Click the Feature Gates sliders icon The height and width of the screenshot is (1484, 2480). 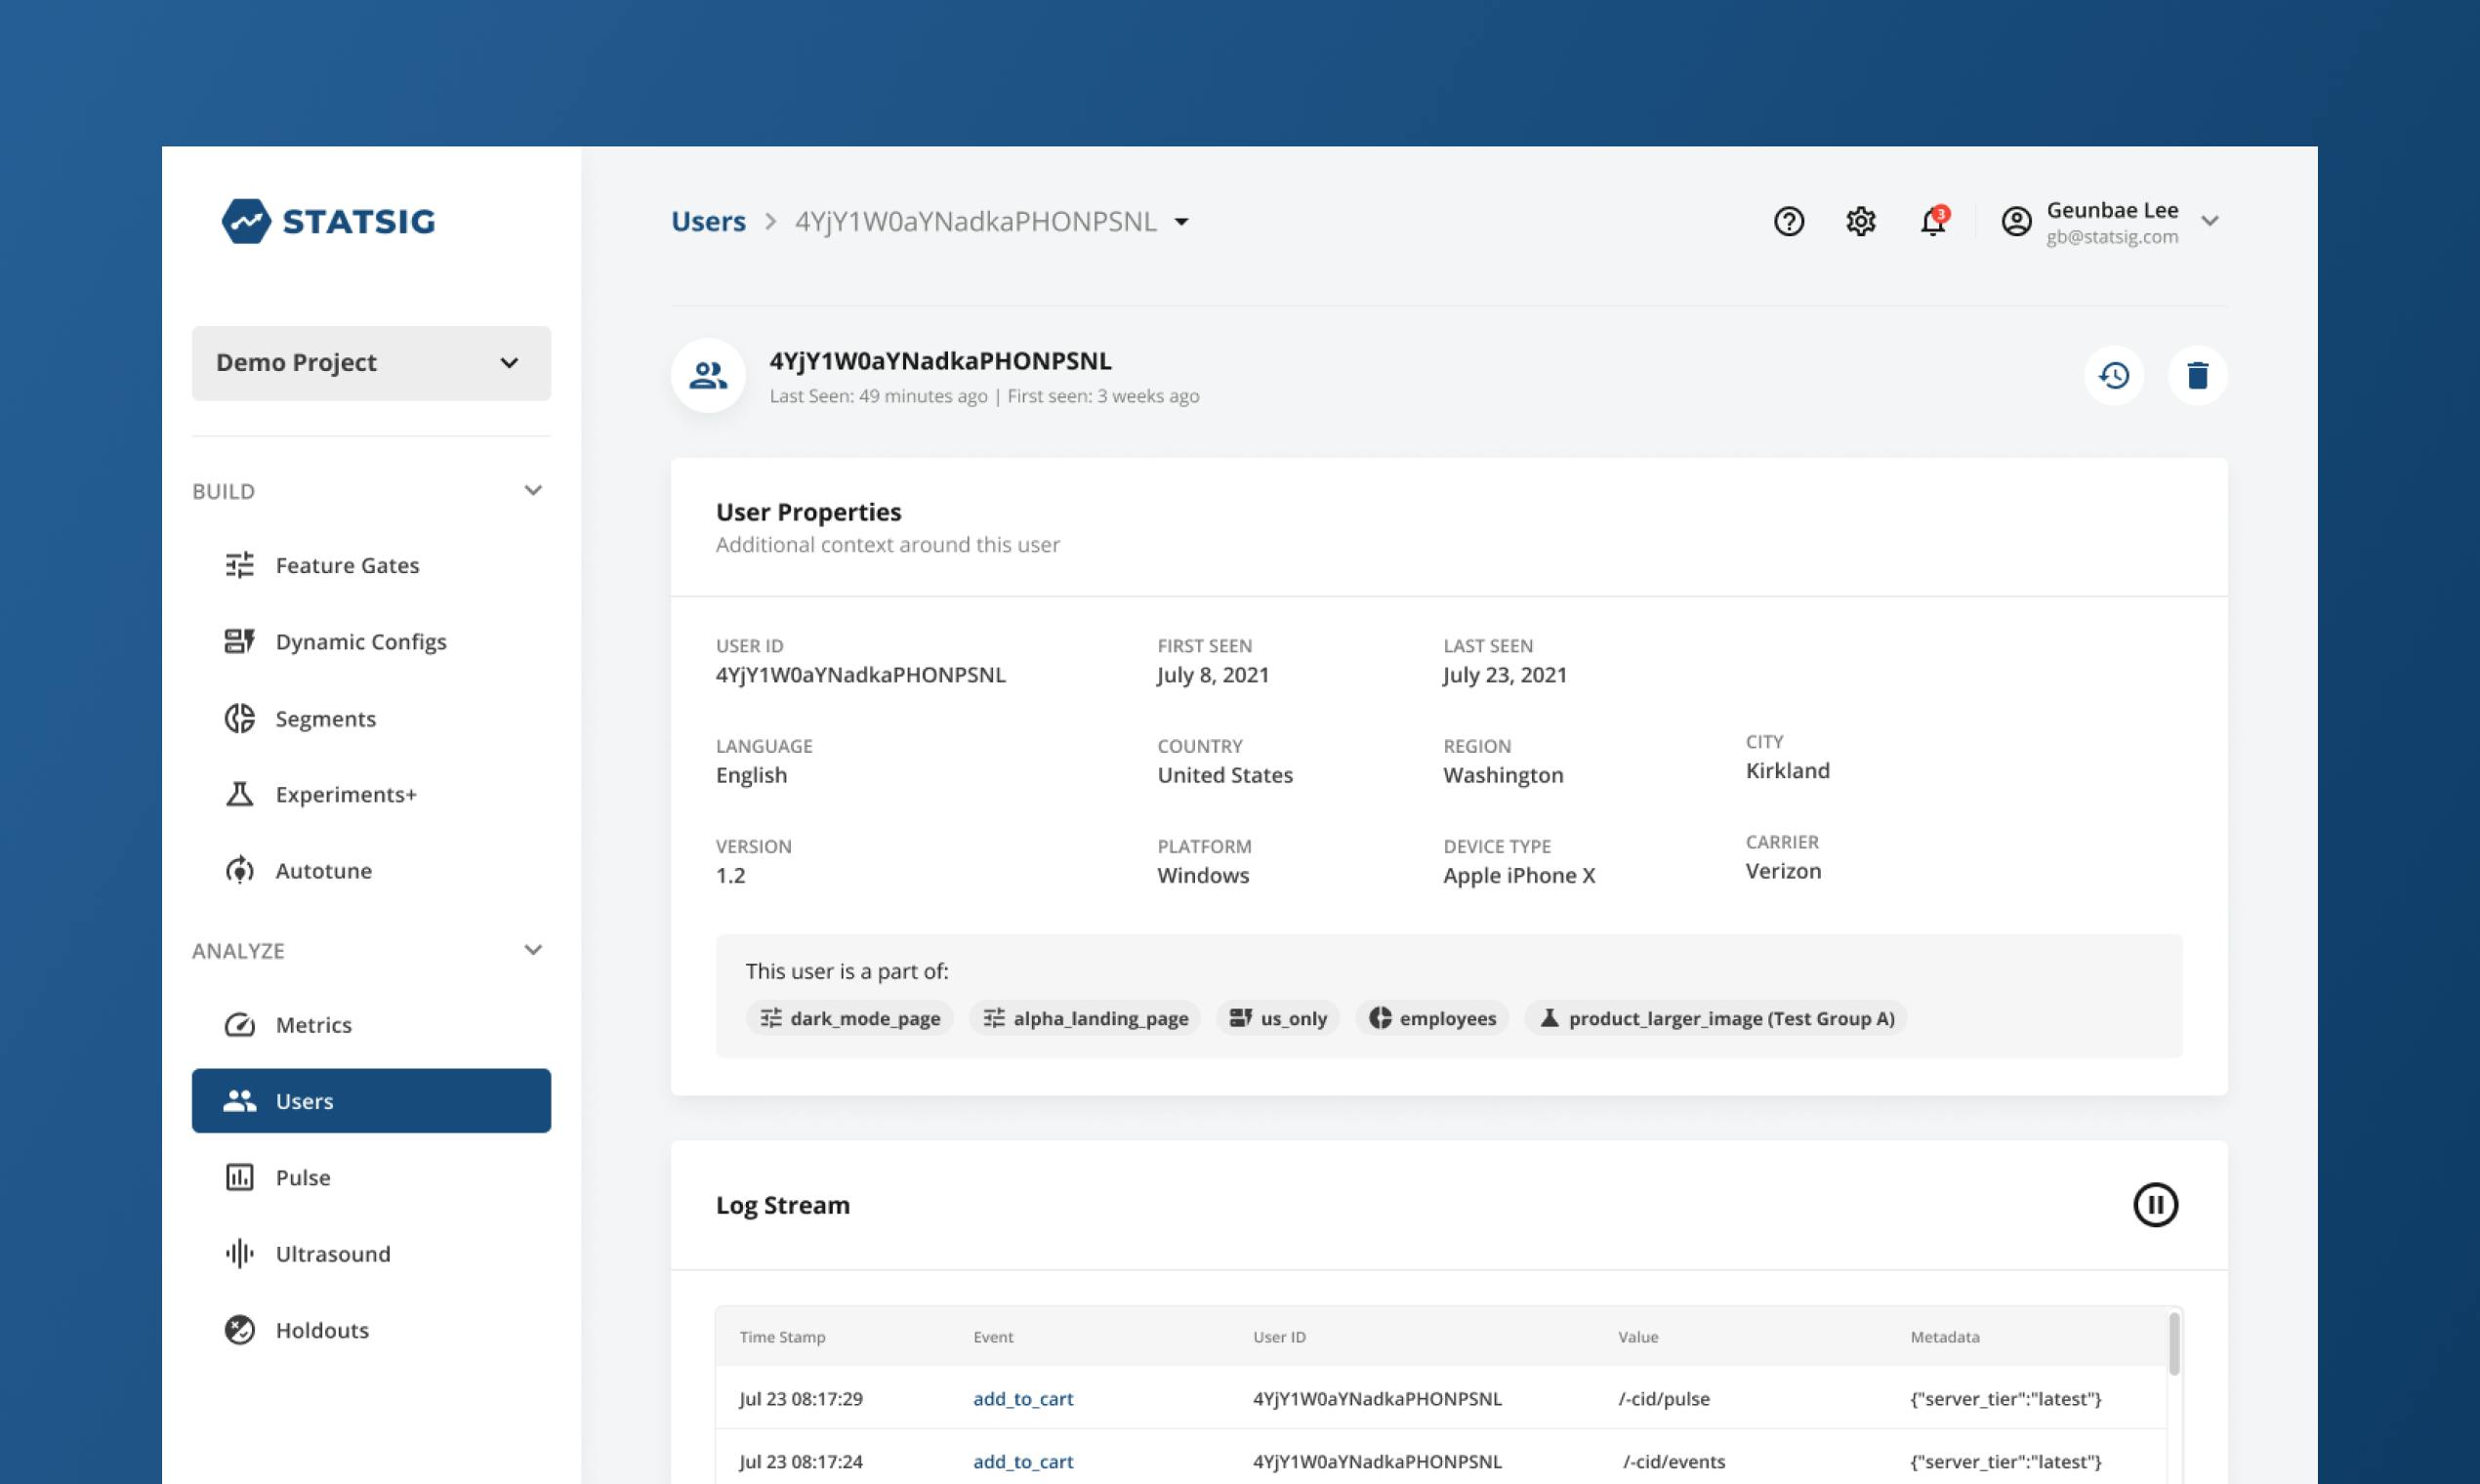[x=239, y=565]
